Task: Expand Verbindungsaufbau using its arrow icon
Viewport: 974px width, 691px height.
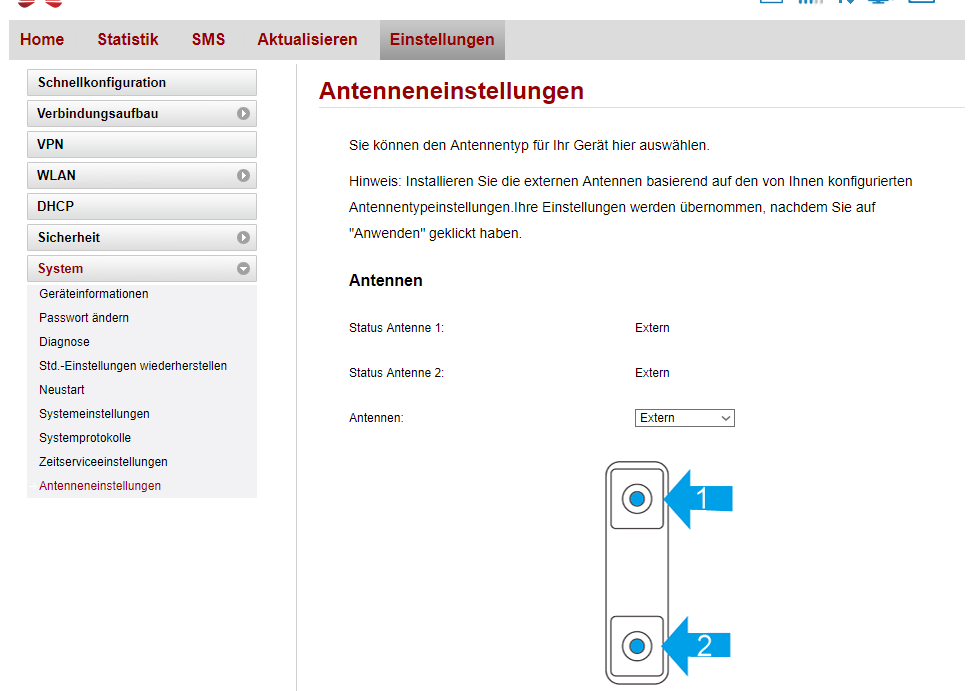Action: [x=243, y=114]
